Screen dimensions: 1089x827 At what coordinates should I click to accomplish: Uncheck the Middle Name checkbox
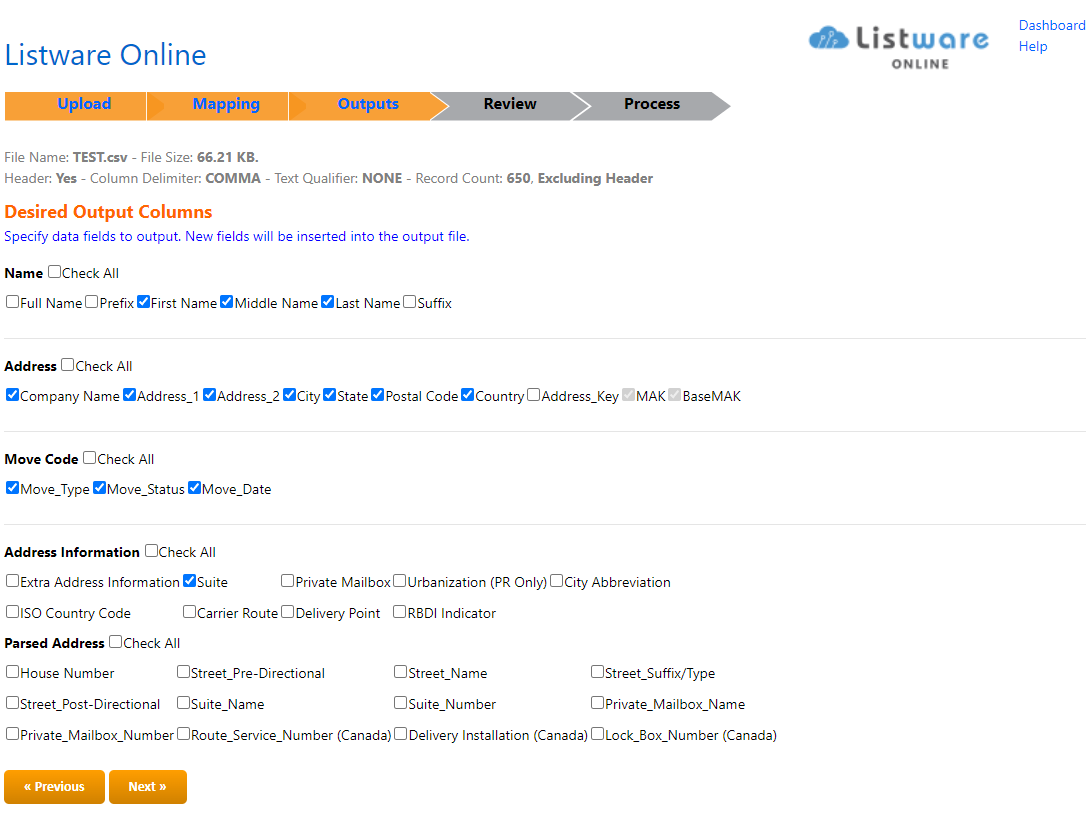coord(227,302)
